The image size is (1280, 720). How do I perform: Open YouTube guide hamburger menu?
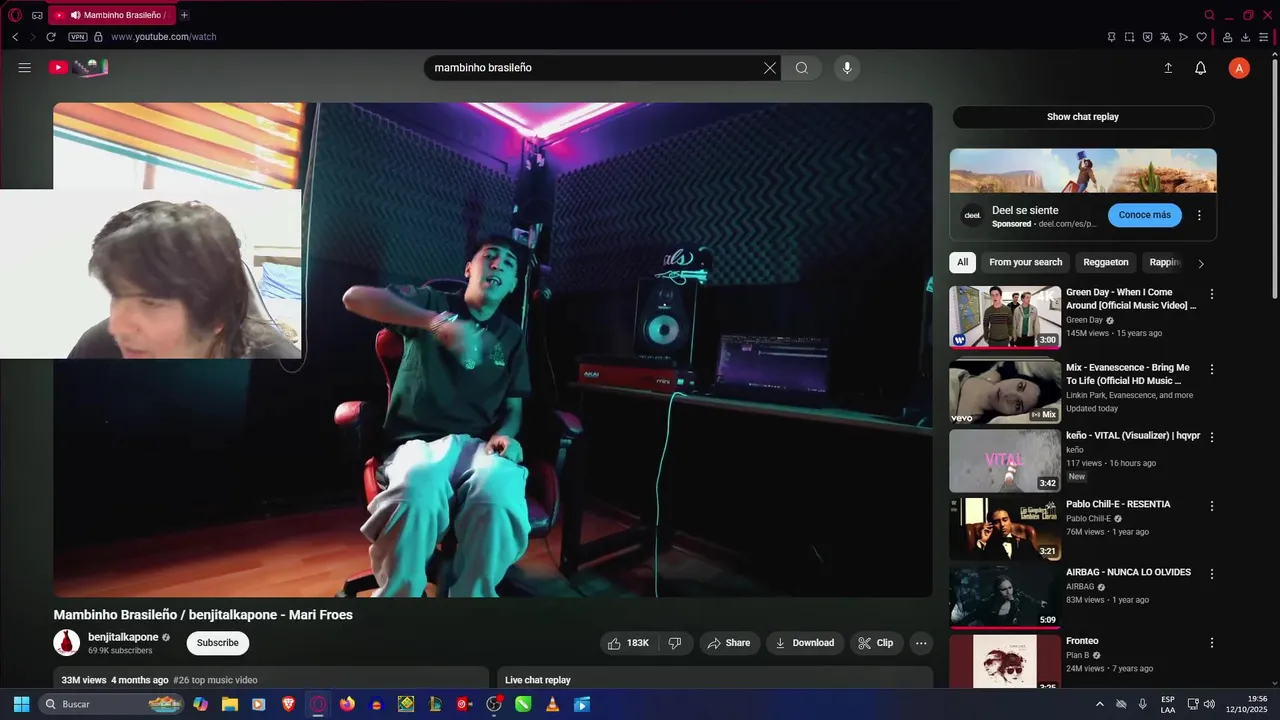pyautogui.click(x=25, y=68)
